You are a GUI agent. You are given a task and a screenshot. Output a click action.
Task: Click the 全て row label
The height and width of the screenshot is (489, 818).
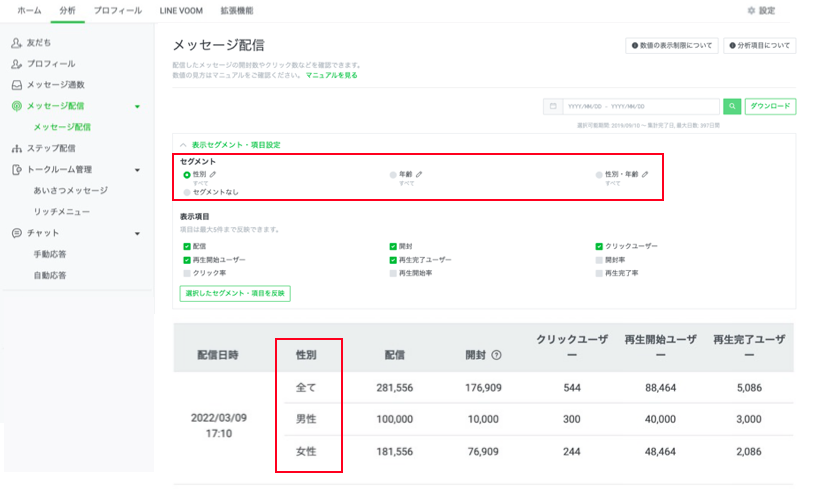coord(306,388)
